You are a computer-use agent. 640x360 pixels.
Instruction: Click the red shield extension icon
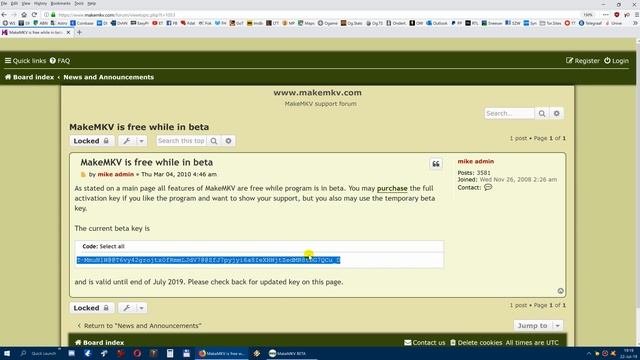coord(617,15)
